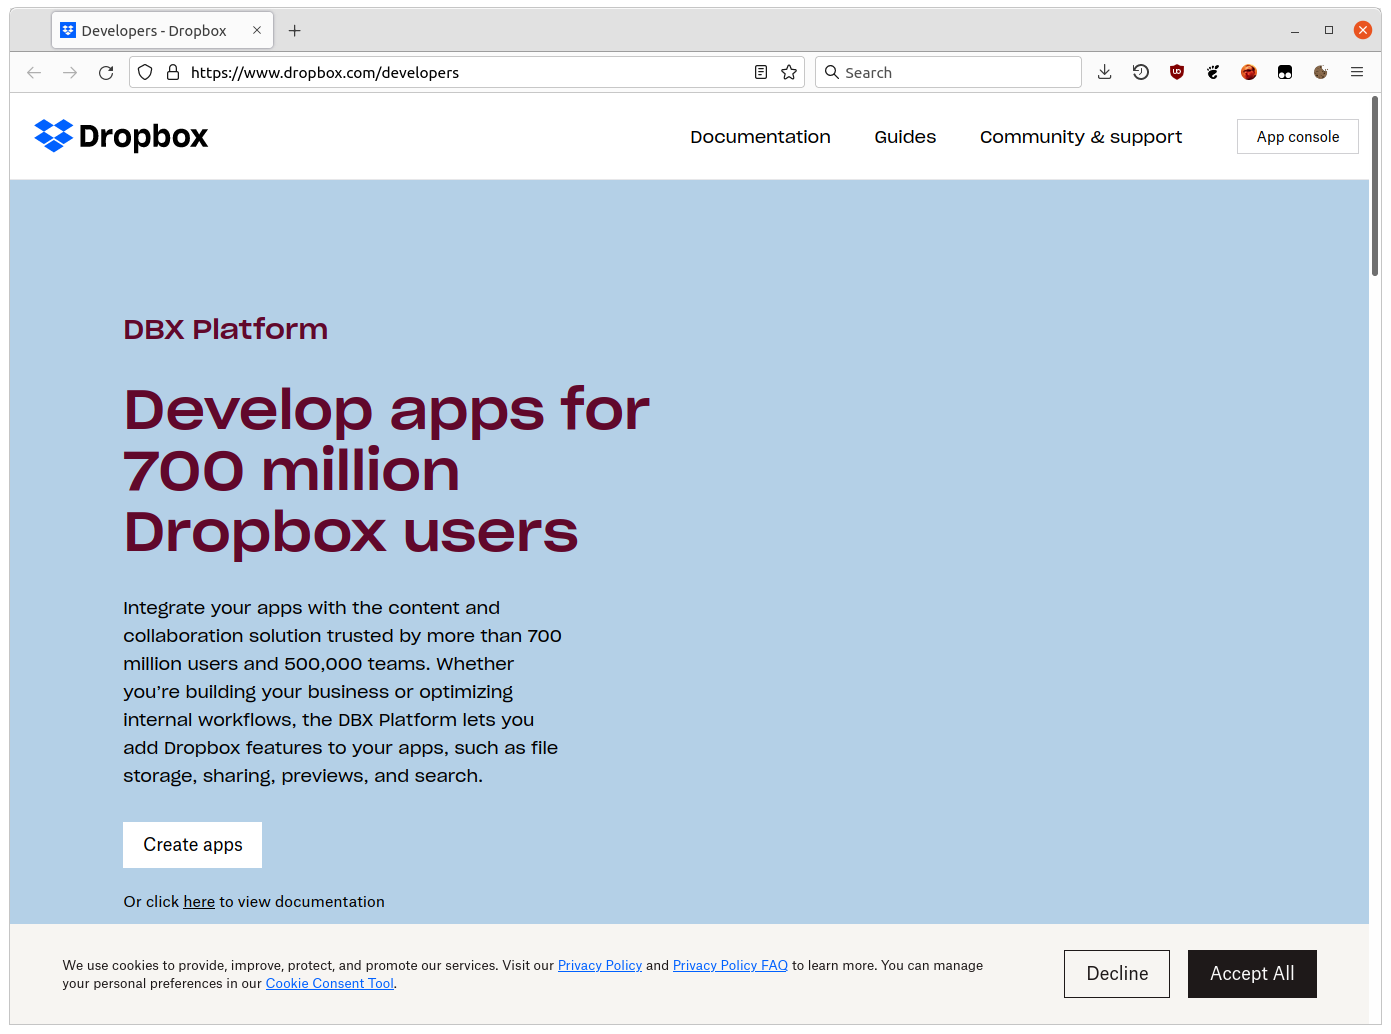Go back with the browser back arrow
This screenshot has width=1391, height=1034.
point(34,72)
